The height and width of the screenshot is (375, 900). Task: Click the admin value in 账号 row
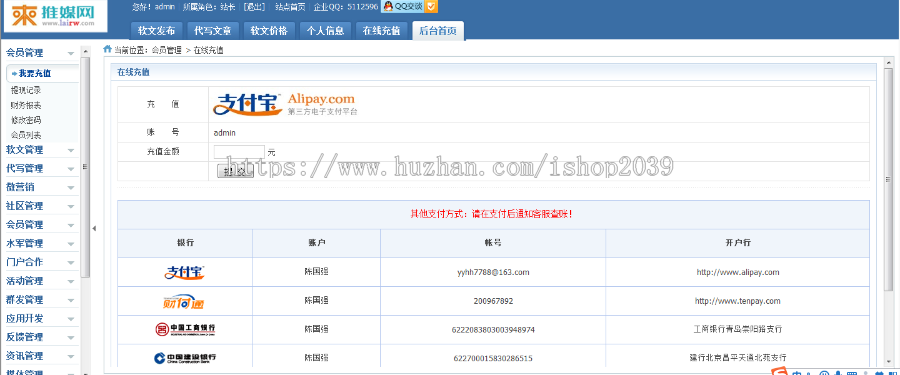tap(224, 133)
